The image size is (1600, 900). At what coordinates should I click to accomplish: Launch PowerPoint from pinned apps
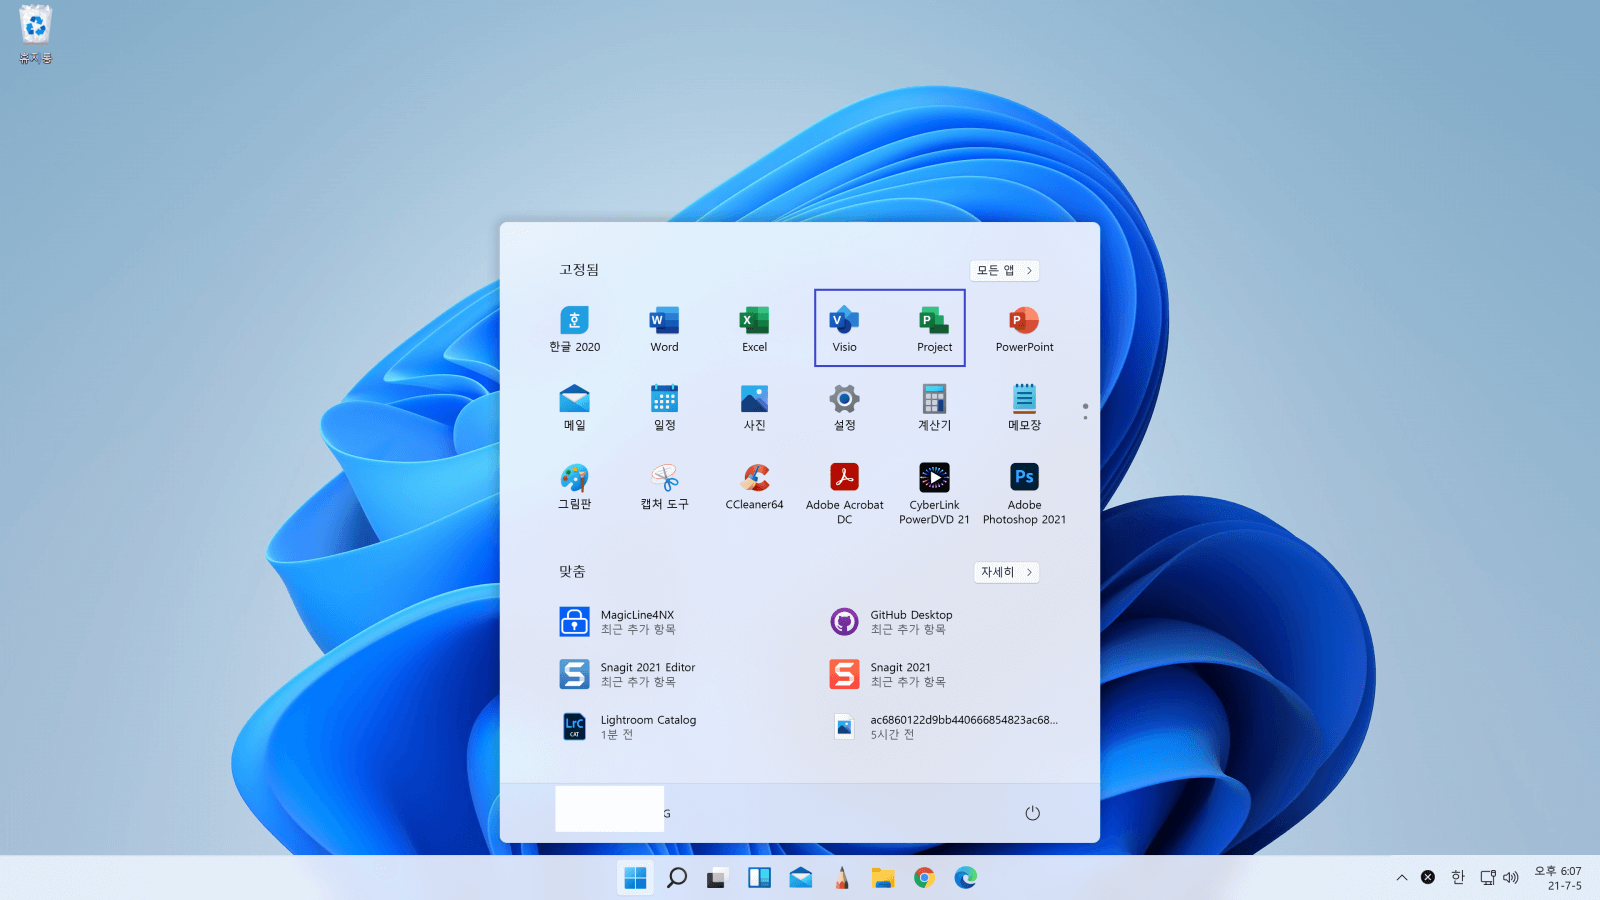coord(1024,329)
